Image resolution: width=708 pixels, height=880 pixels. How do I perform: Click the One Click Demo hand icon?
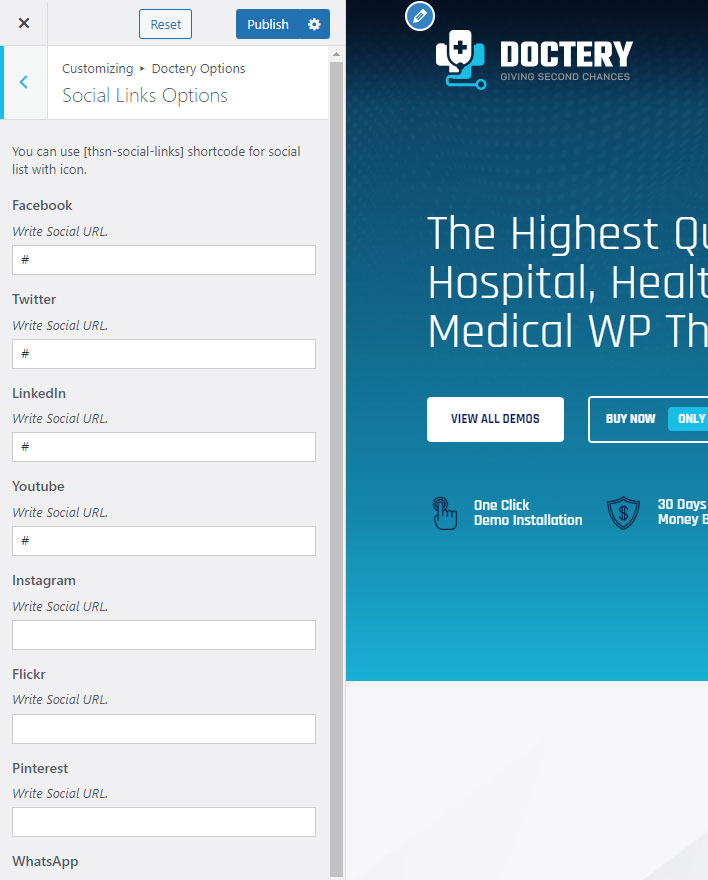tap(445, 513)
